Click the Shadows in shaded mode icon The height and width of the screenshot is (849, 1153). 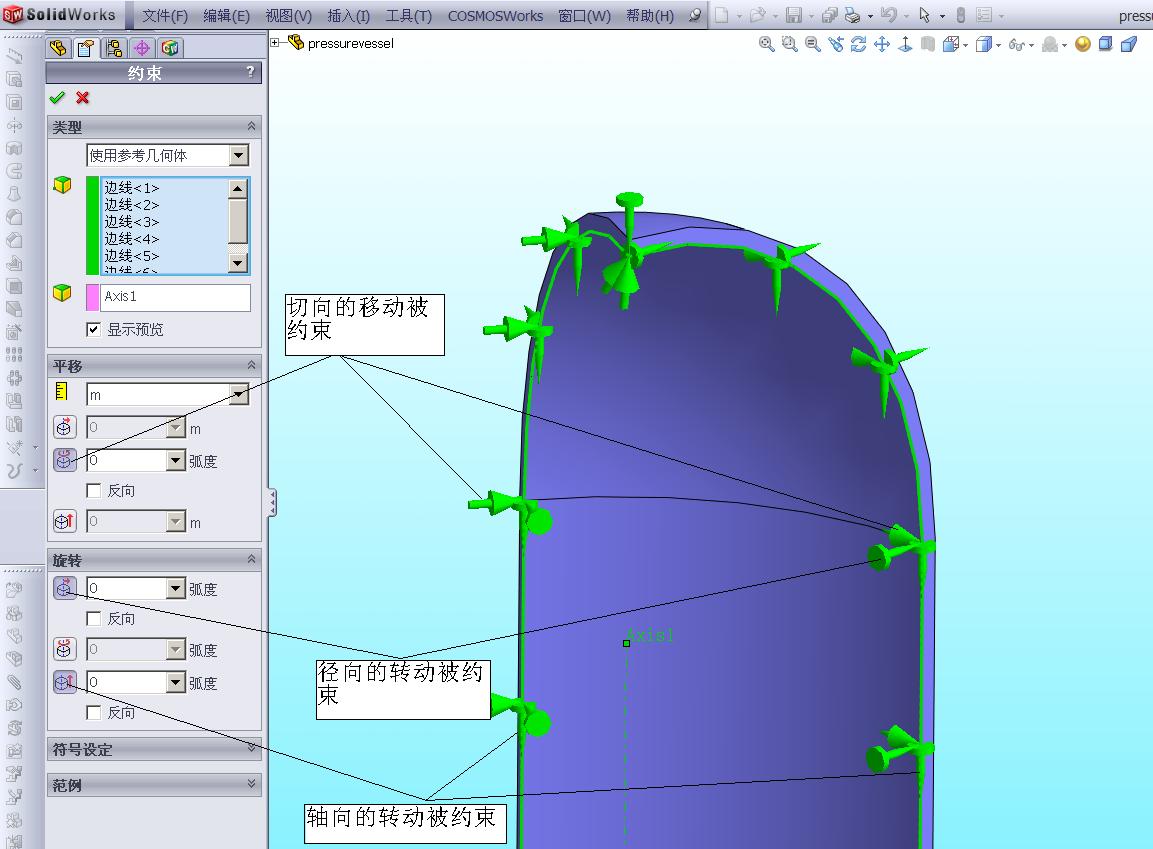click(1105, 44)
